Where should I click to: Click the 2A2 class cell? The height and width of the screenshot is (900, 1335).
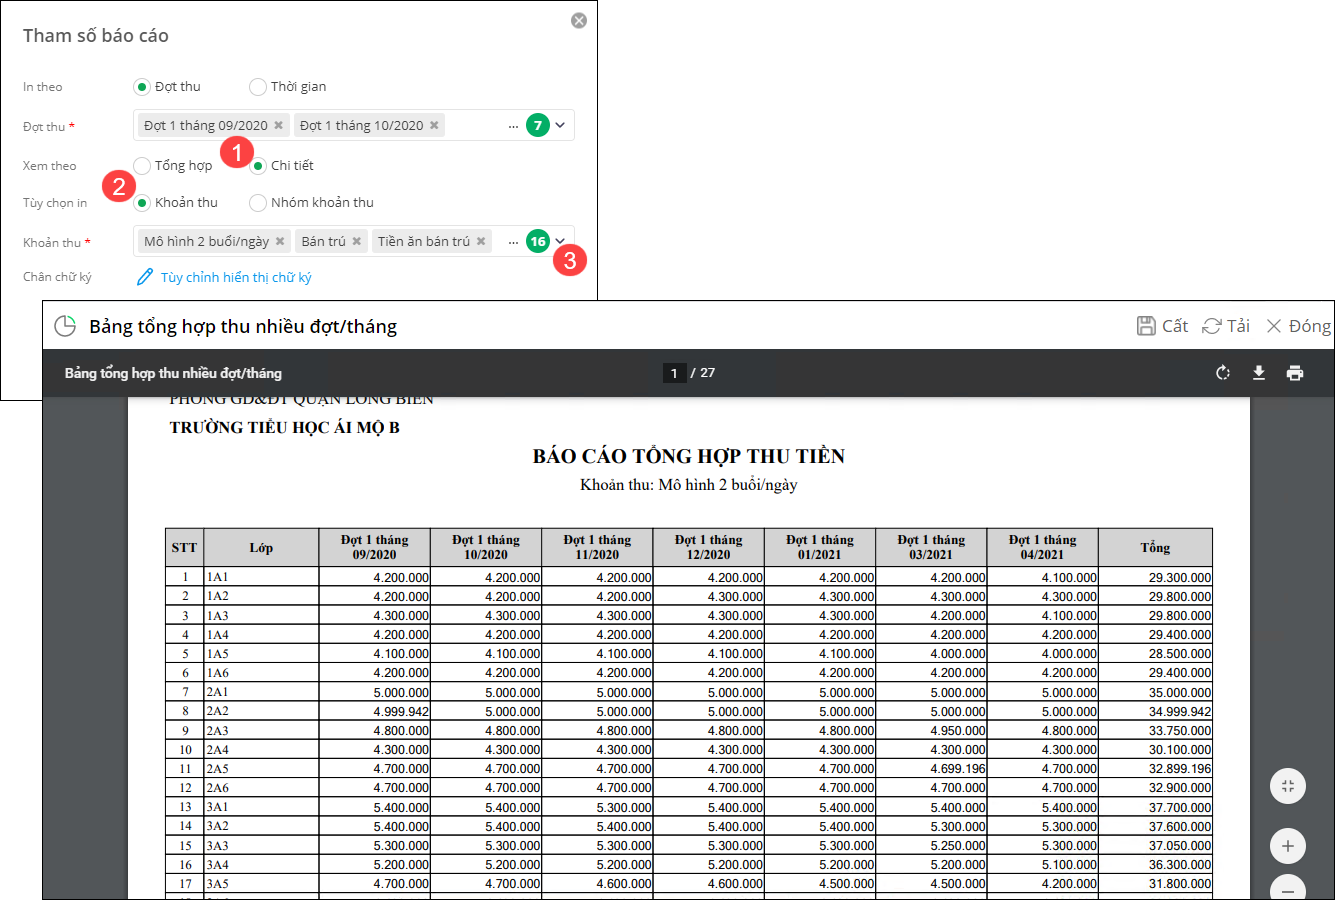pyautogui.click(x=261, y=711)
